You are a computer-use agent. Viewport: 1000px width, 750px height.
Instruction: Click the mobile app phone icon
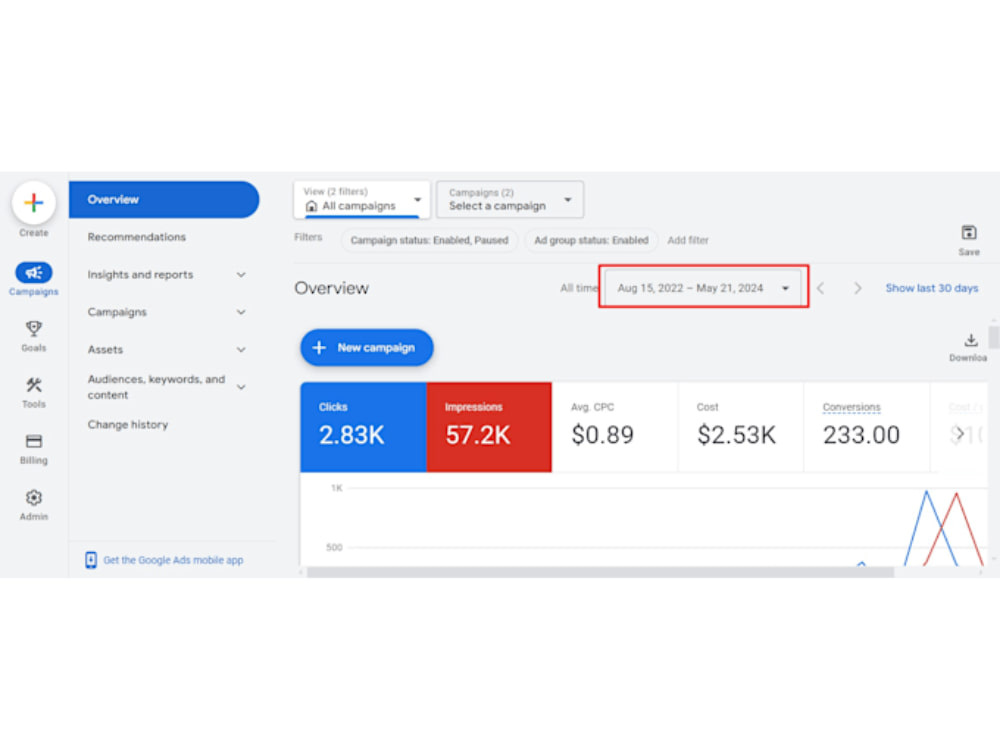(91, 560)
